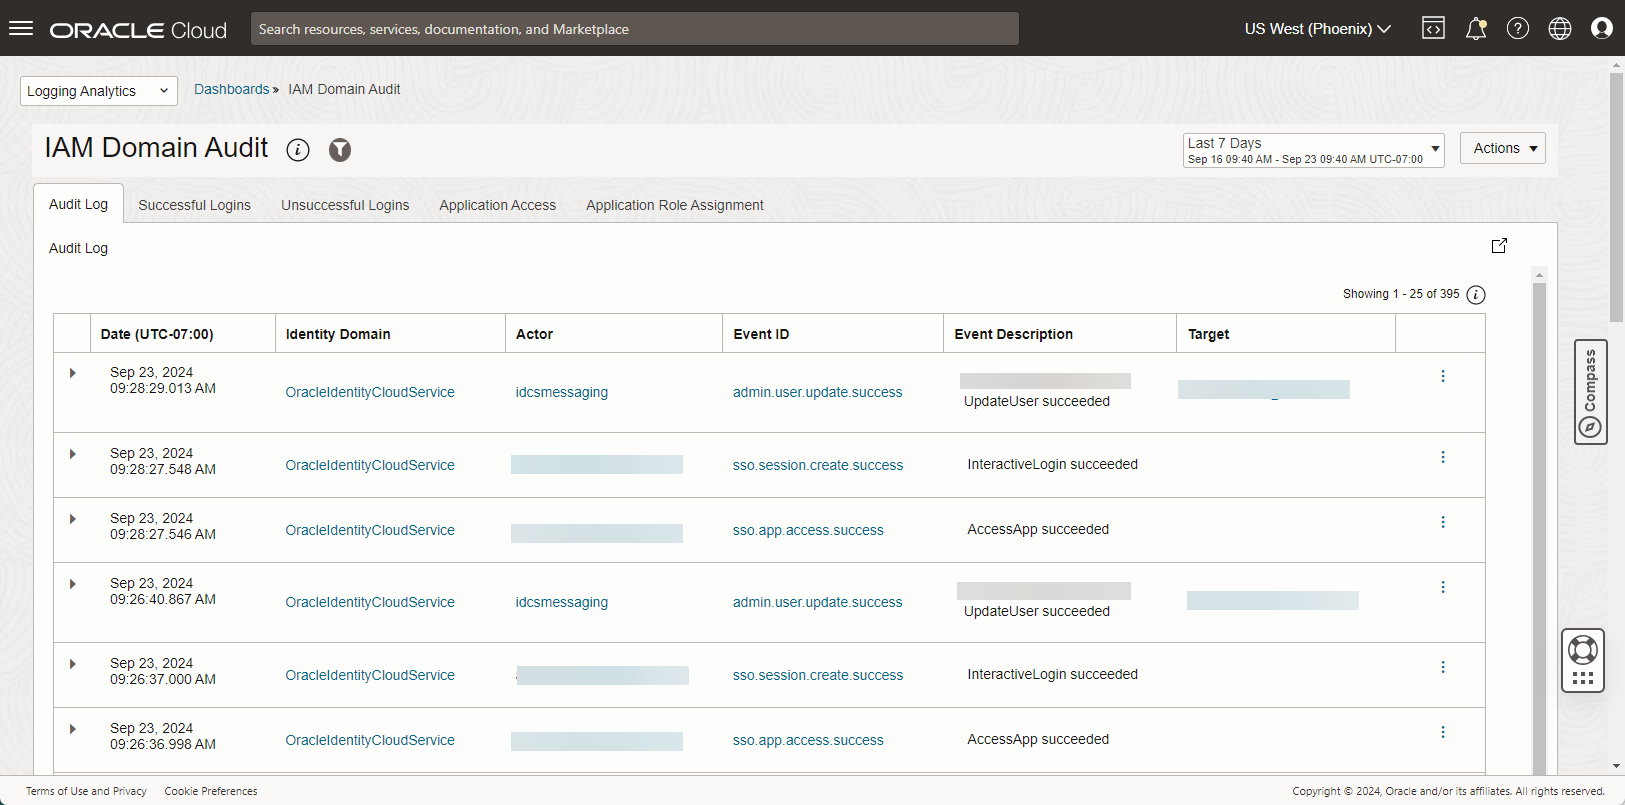Image resolution: width=1625 pixels, height=805 pixels.
Task: Switch to the Application Access tab
Action: click(x=497, y=205)
